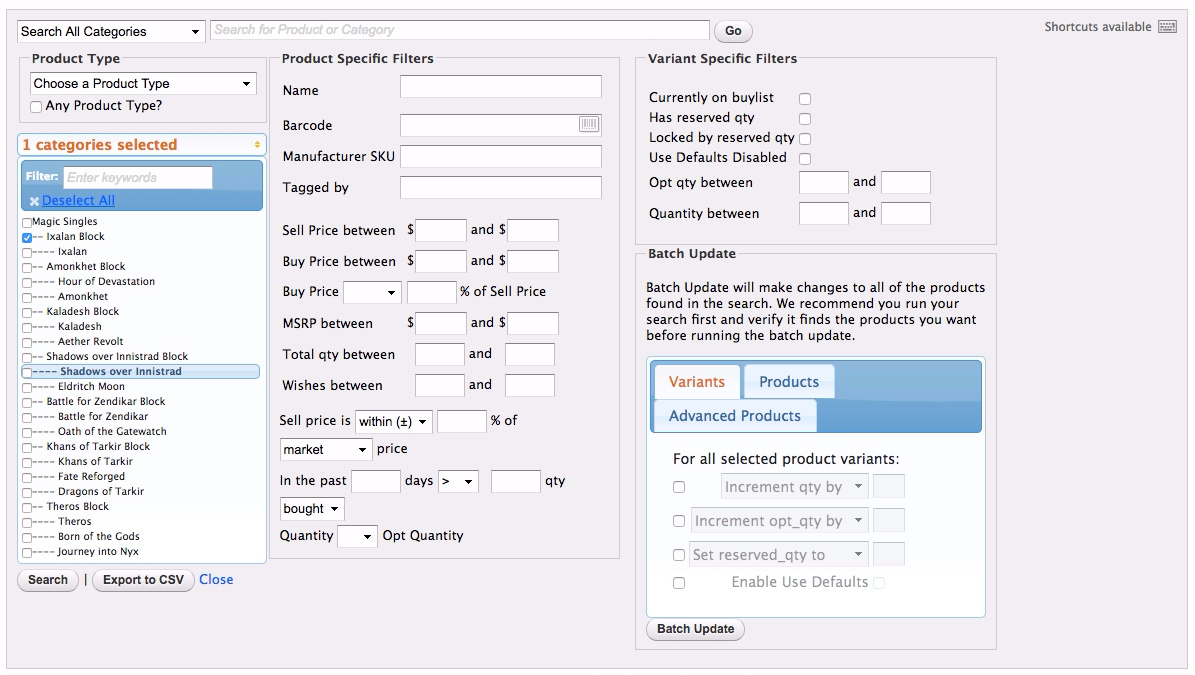Click the MSRP maximum field
The height and width of the screenshot is (675, 1195).
pos(533,323)
